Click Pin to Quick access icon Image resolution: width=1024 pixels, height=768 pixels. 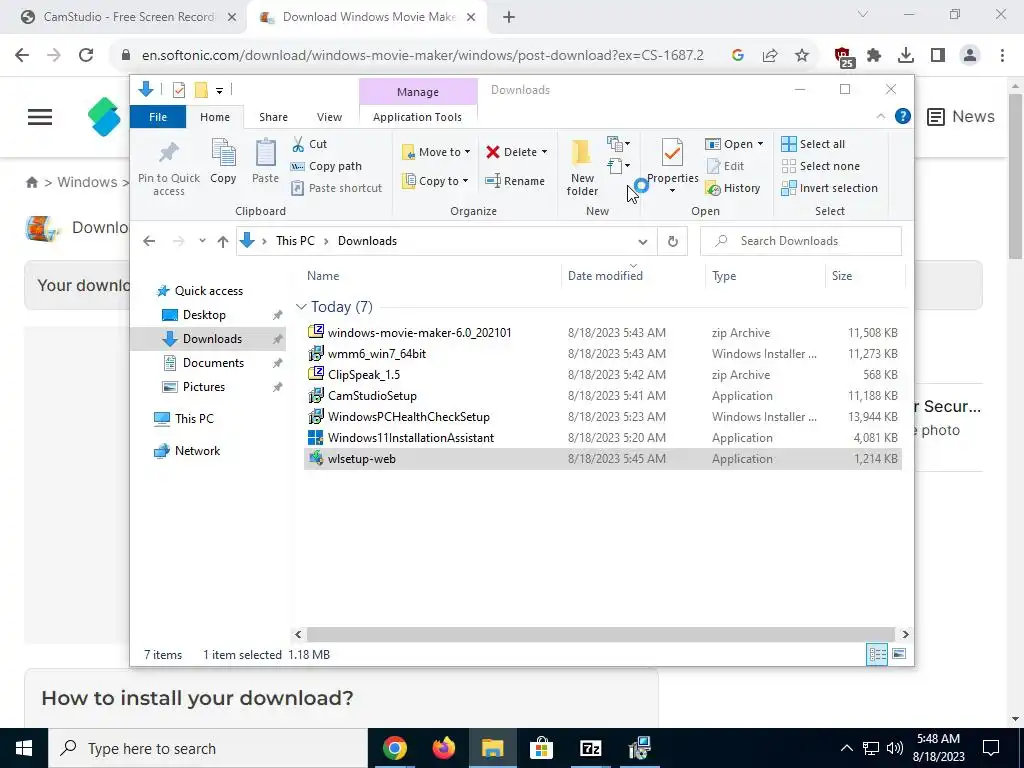pyautogui.click(x=168, y=168)
